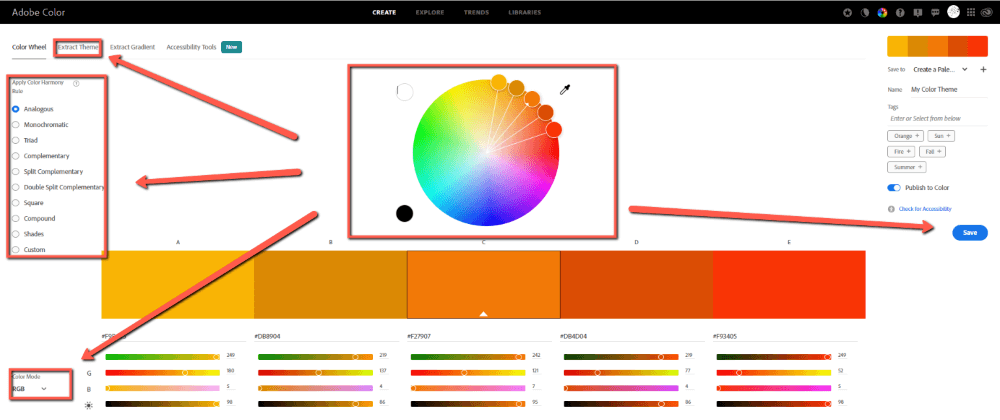The image size is (1000, 420).
Task: Click the black circle near the color wheel
Action: [404, 214]
